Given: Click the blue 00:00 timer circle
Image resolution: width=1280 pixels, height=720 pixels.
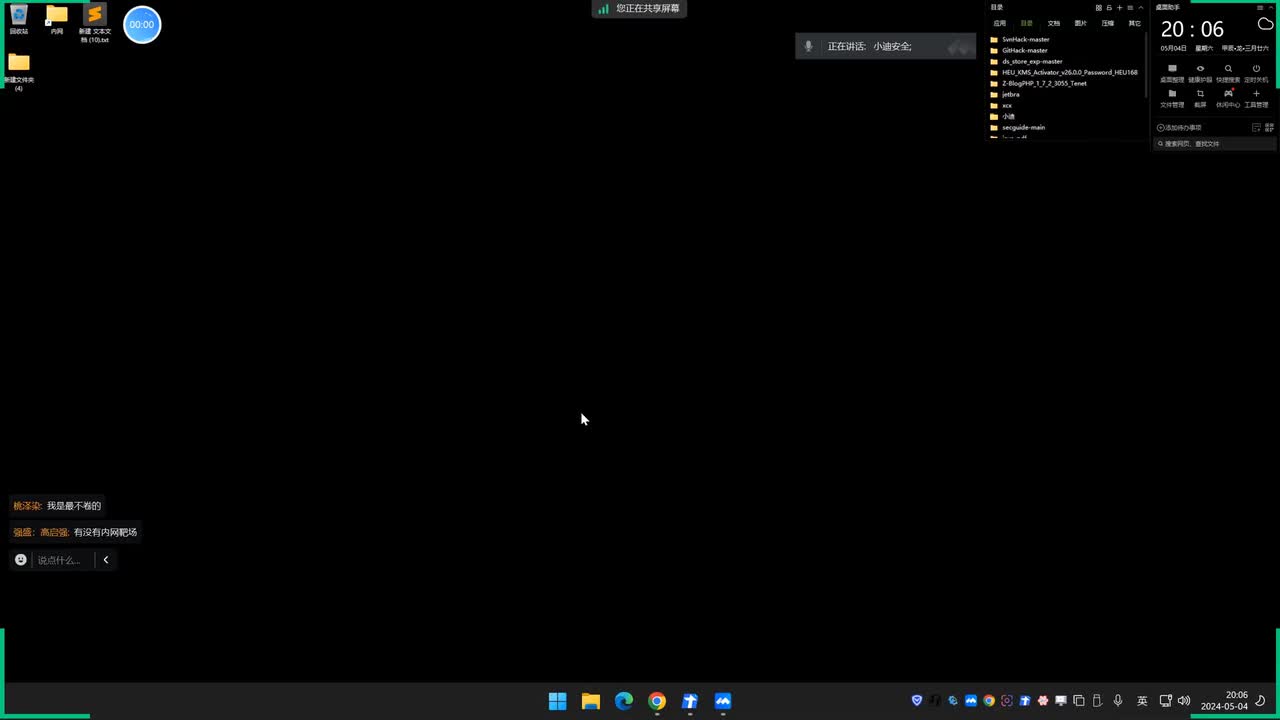Looking at the screenshot, I should point(142,25).
